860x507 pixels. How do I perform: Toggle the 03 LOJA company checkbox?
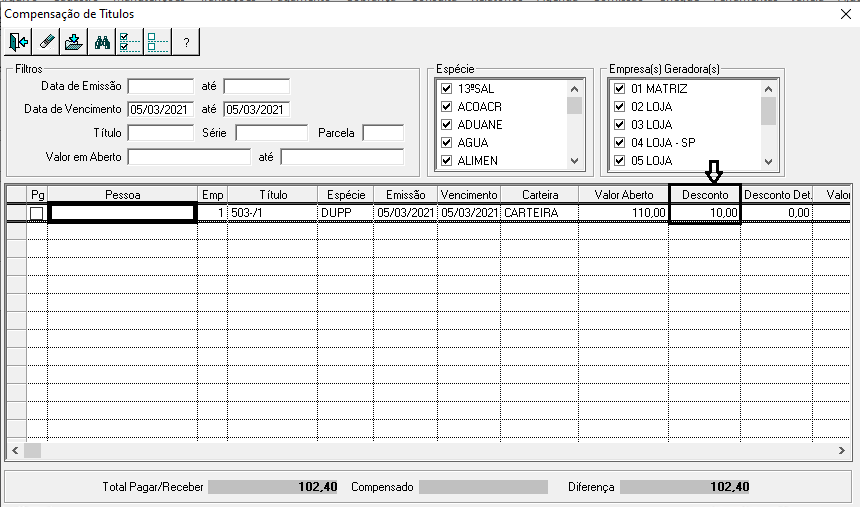point(620,125)
